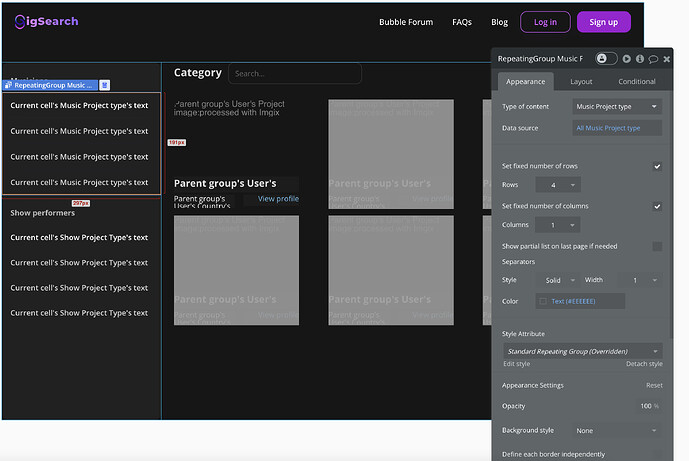Open Blog nav link
This screenshot has width=689, height=461.
click(499, 22)
